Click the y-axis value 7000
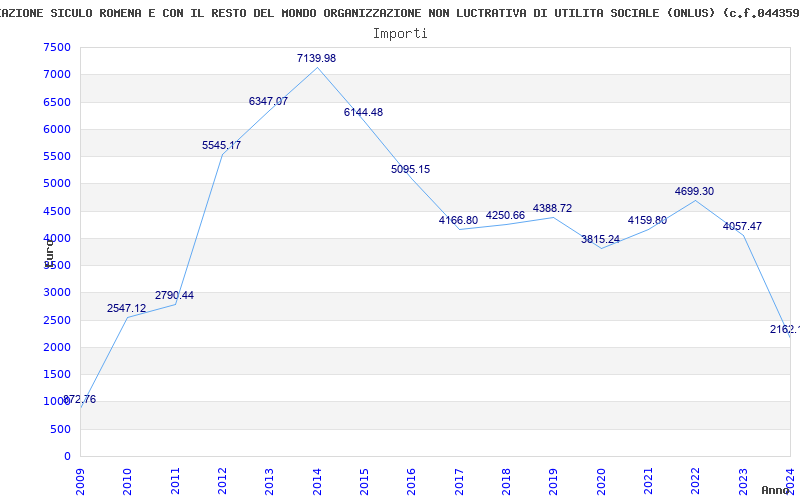800x500 pixels. tap(58, 74)
